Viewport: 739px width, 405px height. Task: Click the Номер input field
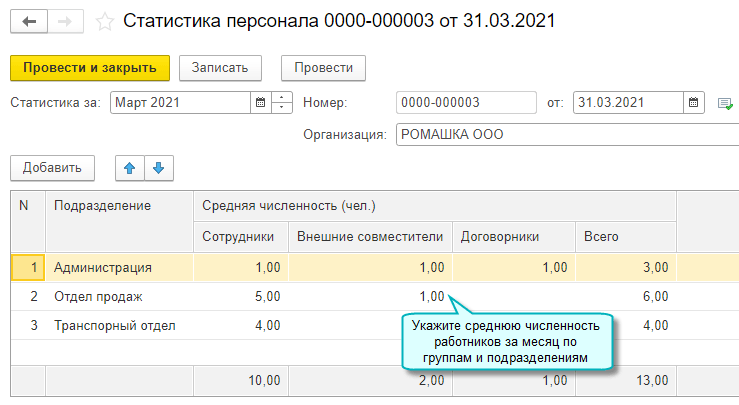click(465, 102)
